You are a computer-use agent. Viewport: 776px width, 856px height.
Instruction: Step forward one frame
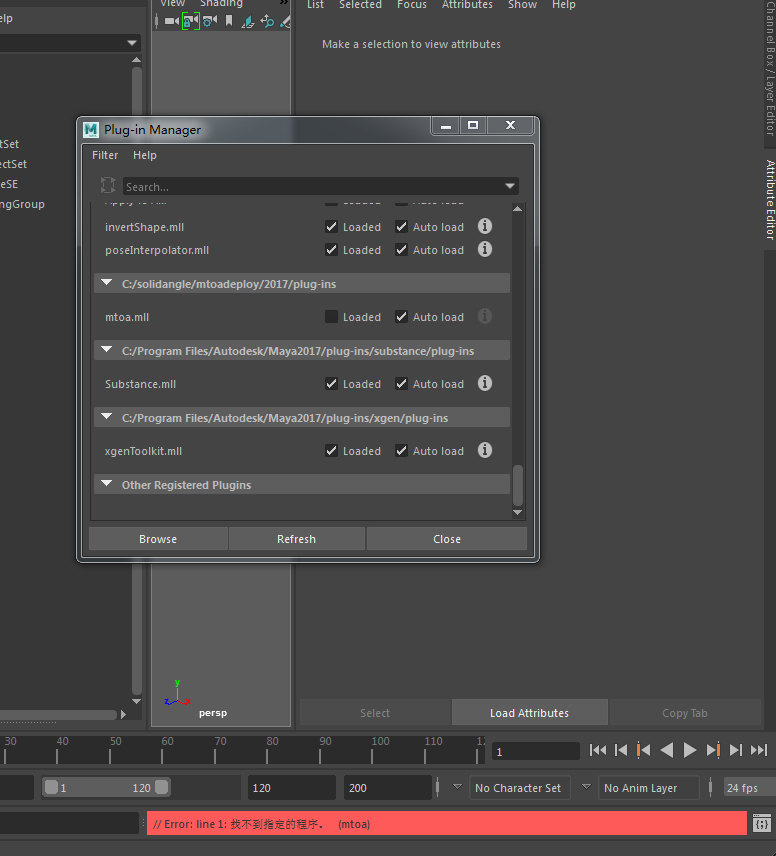tap(736, 750)
